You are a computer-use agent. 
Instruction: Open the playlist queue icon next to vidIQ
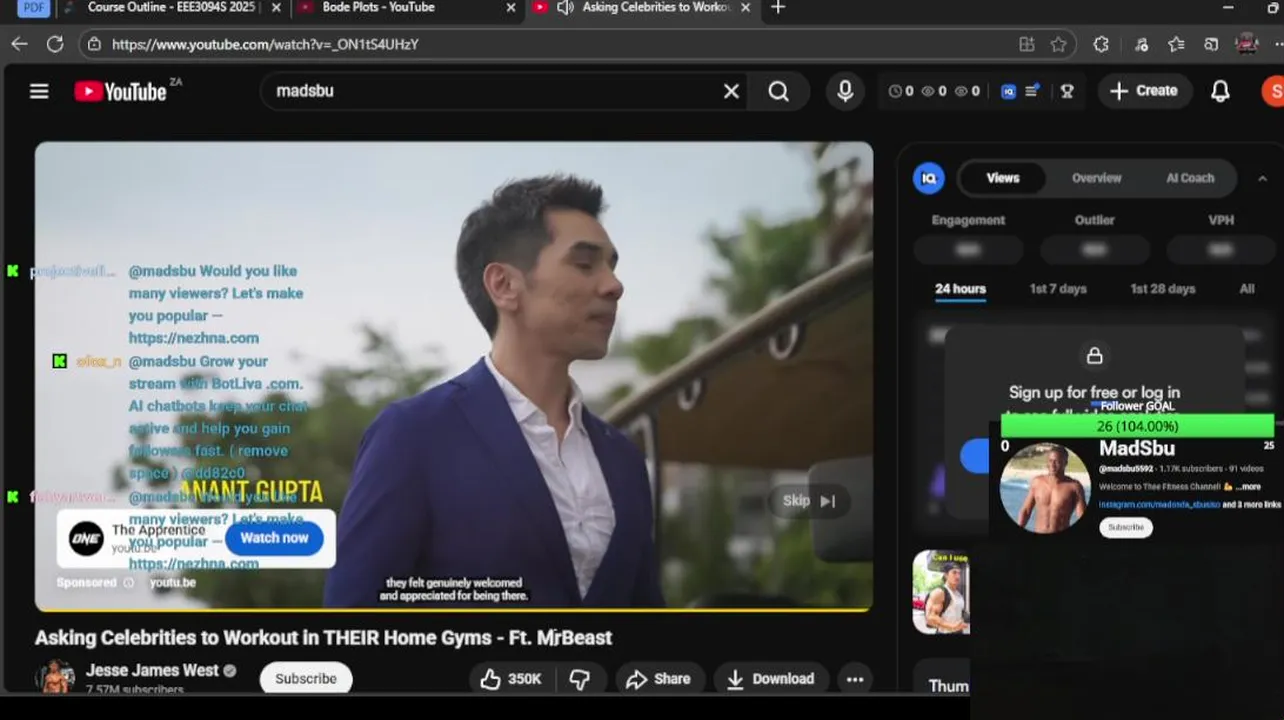[1032, 91]
